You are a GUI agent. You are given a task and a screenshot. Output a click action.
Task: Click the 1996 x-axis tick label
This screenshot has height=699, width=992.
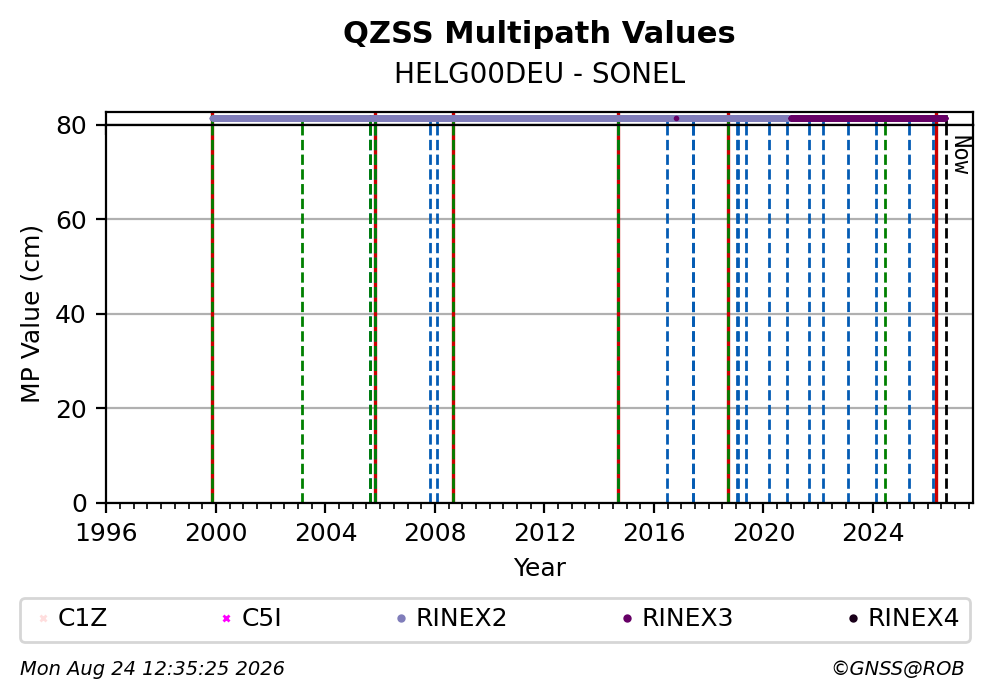pyautogui.click(x=106, y=533)
